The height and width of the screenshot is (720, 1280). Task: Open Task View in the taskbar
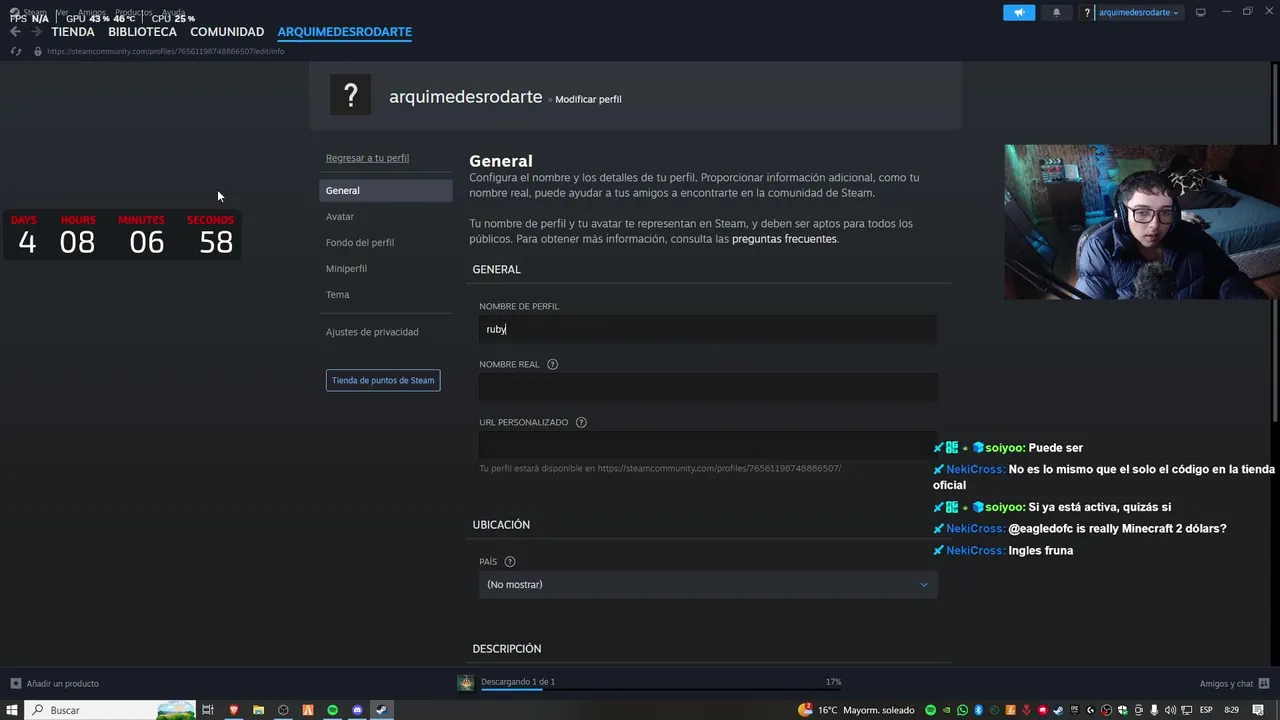pyautogui.click(x=208, y=710)
